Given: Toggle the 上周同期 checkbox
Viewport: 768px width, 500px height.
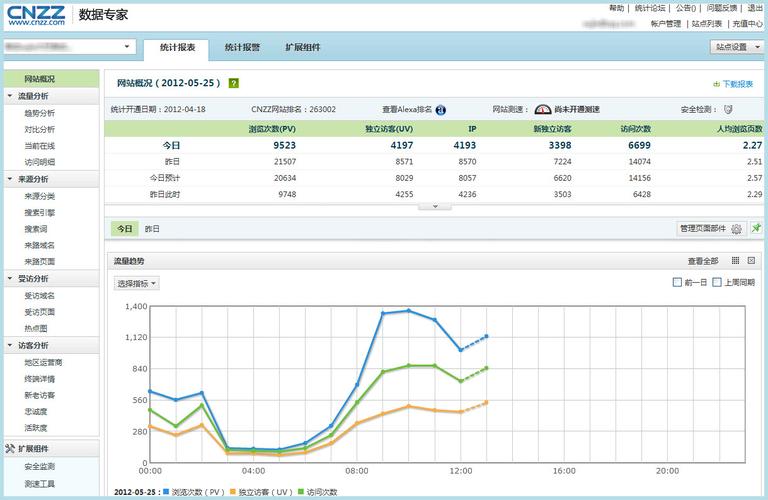Looking at the screenshot, I should [x=717, y=283].
